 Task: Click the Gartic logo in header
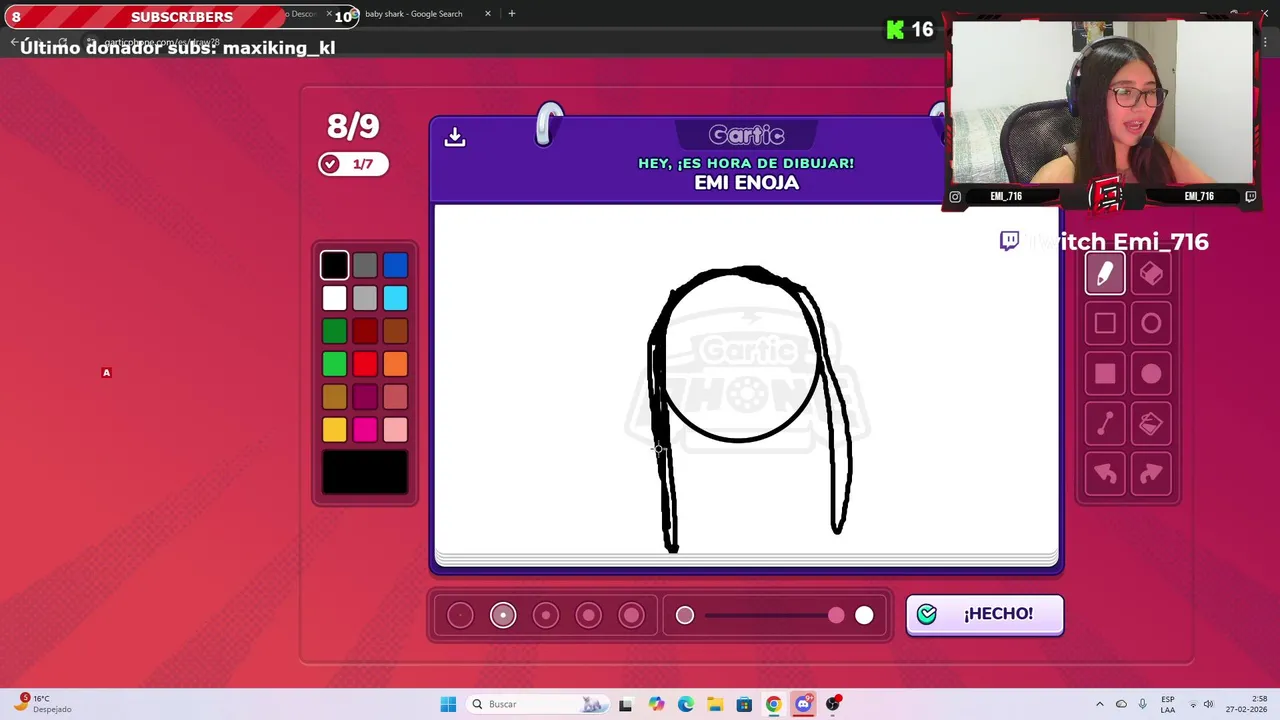point(747,135)
